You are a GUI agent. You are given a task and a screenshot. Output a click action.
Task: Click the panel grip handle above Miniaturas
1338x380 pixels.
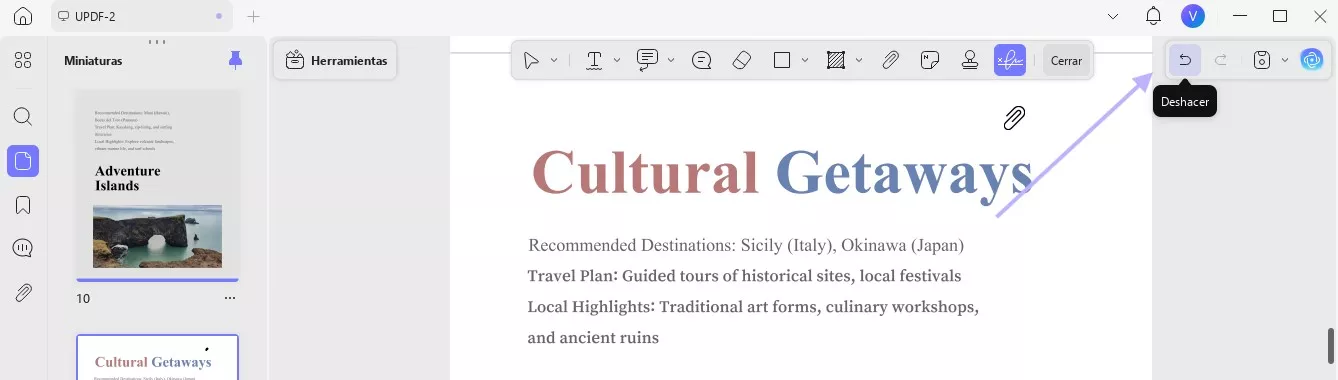coord(157,42)
